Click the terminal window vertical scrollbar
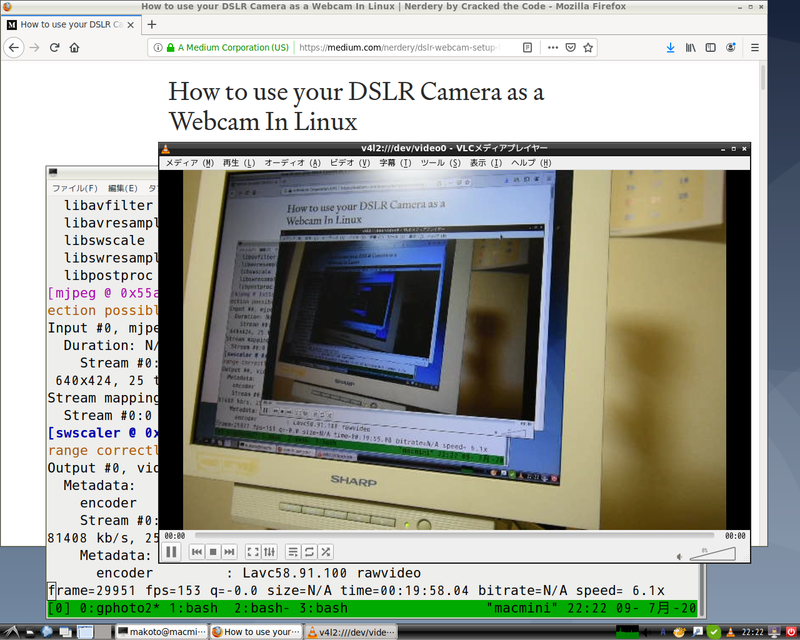The width and height of the screenshot is (800, 640). coord(703,591)
